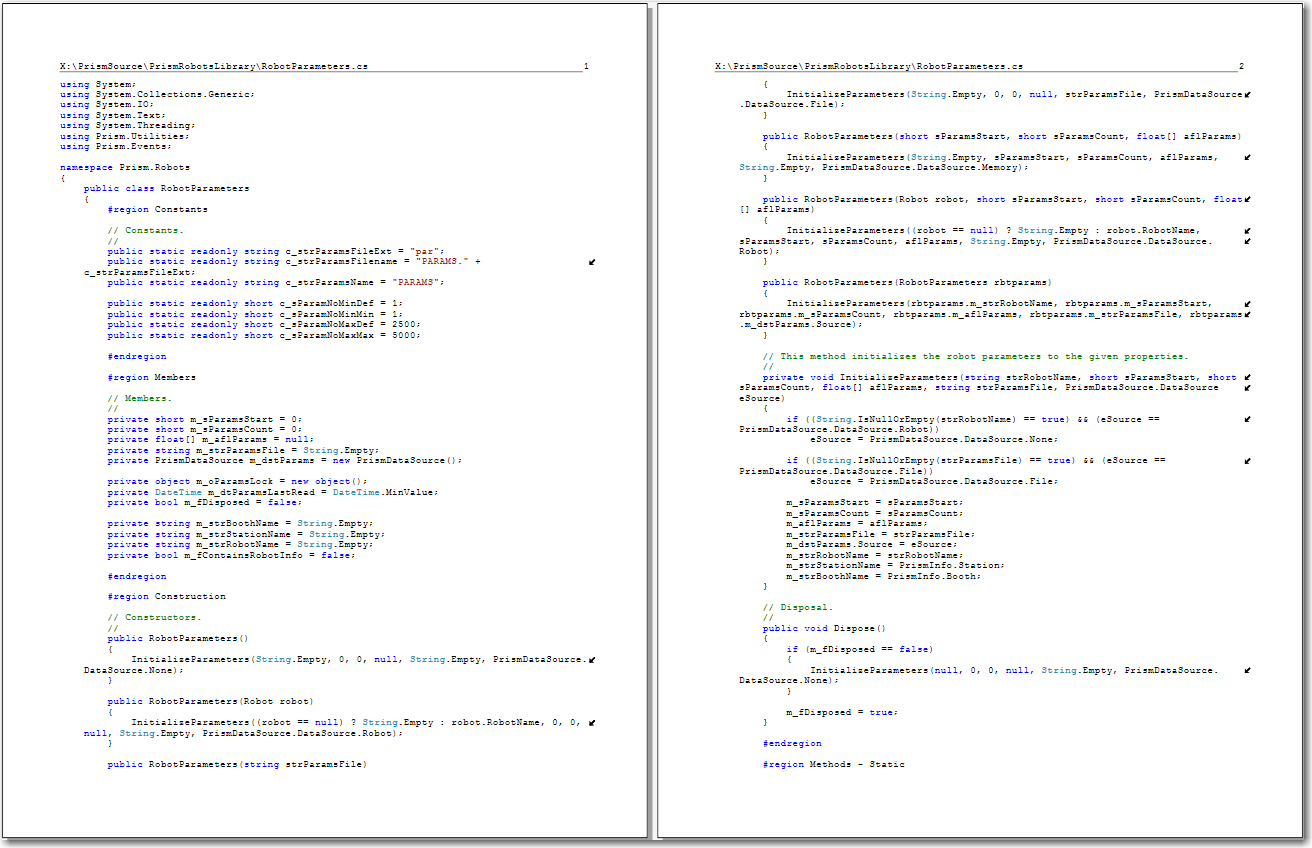Click the 'This method initializes the robot parameters' comment
The width and height of the screenshot is (1312, 848).
click(x=975, y=356)
